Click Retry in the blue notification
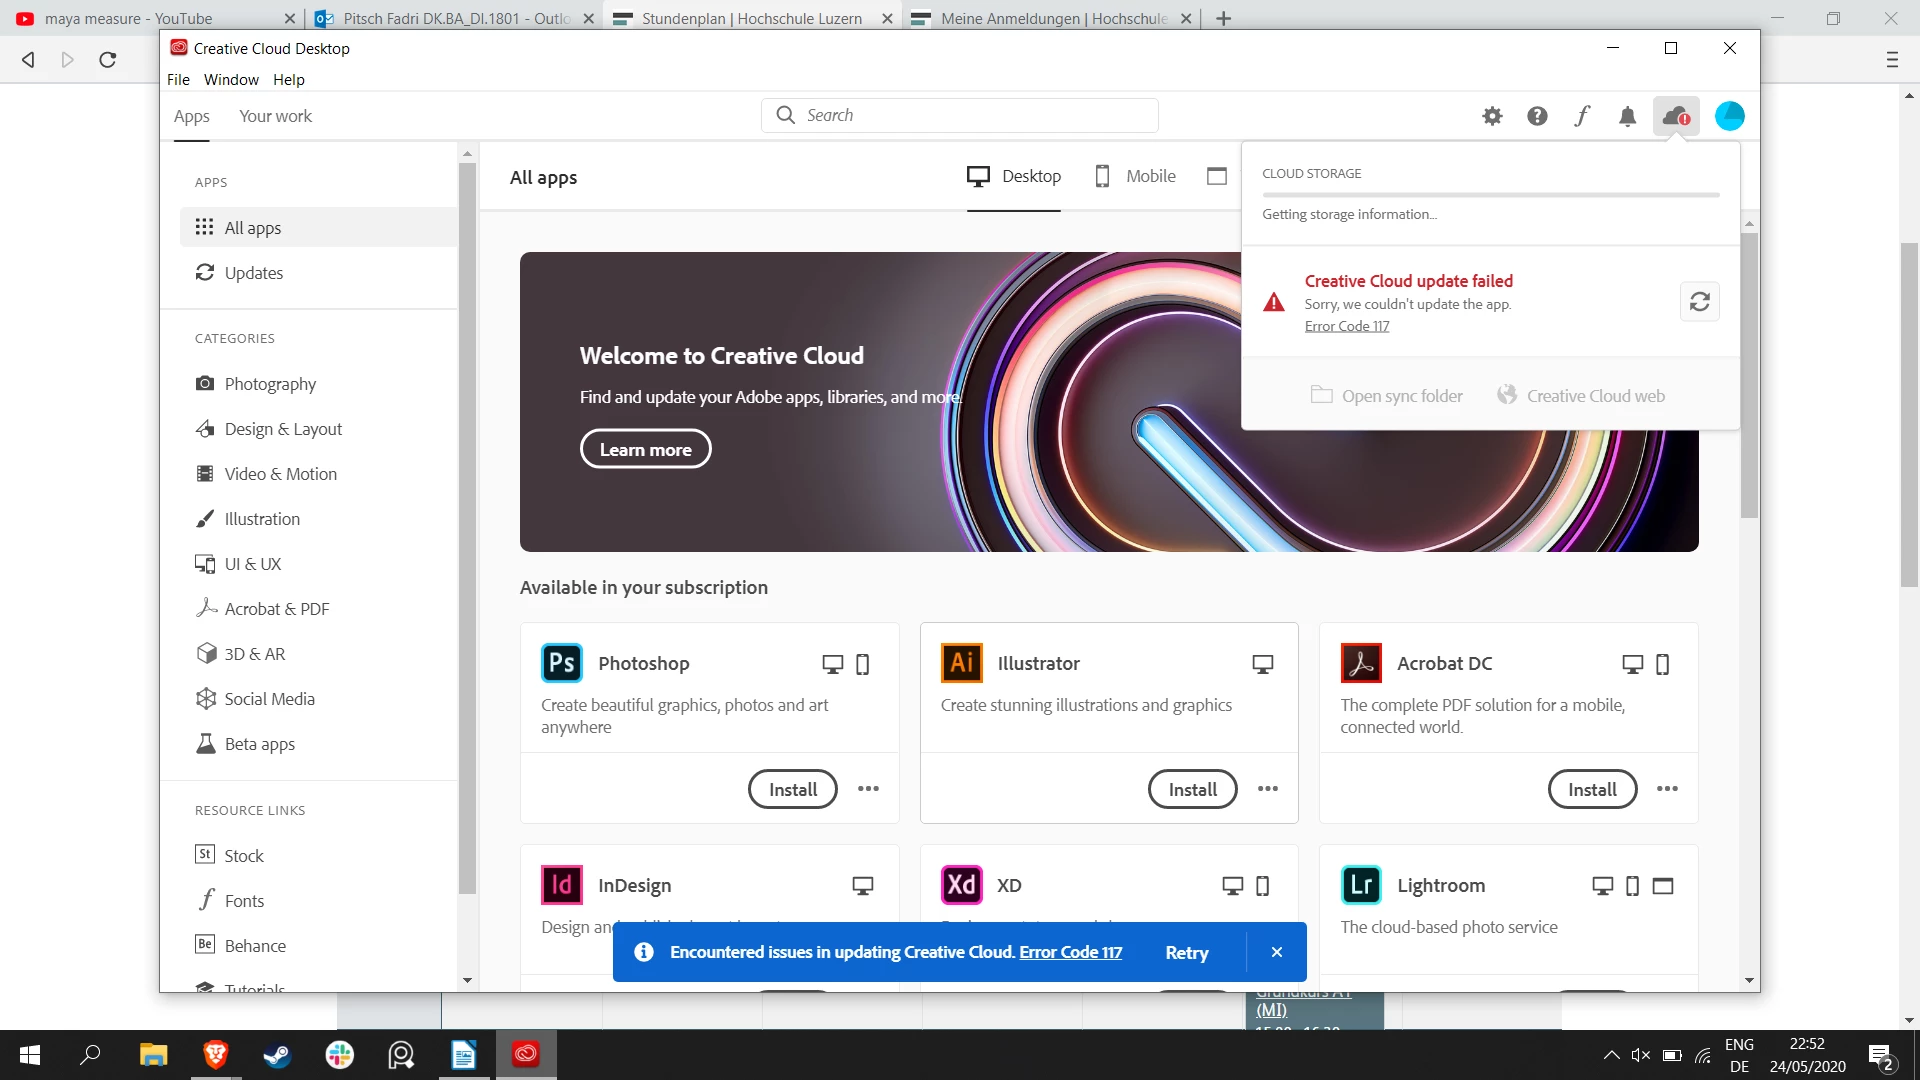Image resolution: width=1920 pixels, height=1080 pixels. pyautogui.click(x=1186, y=953)
